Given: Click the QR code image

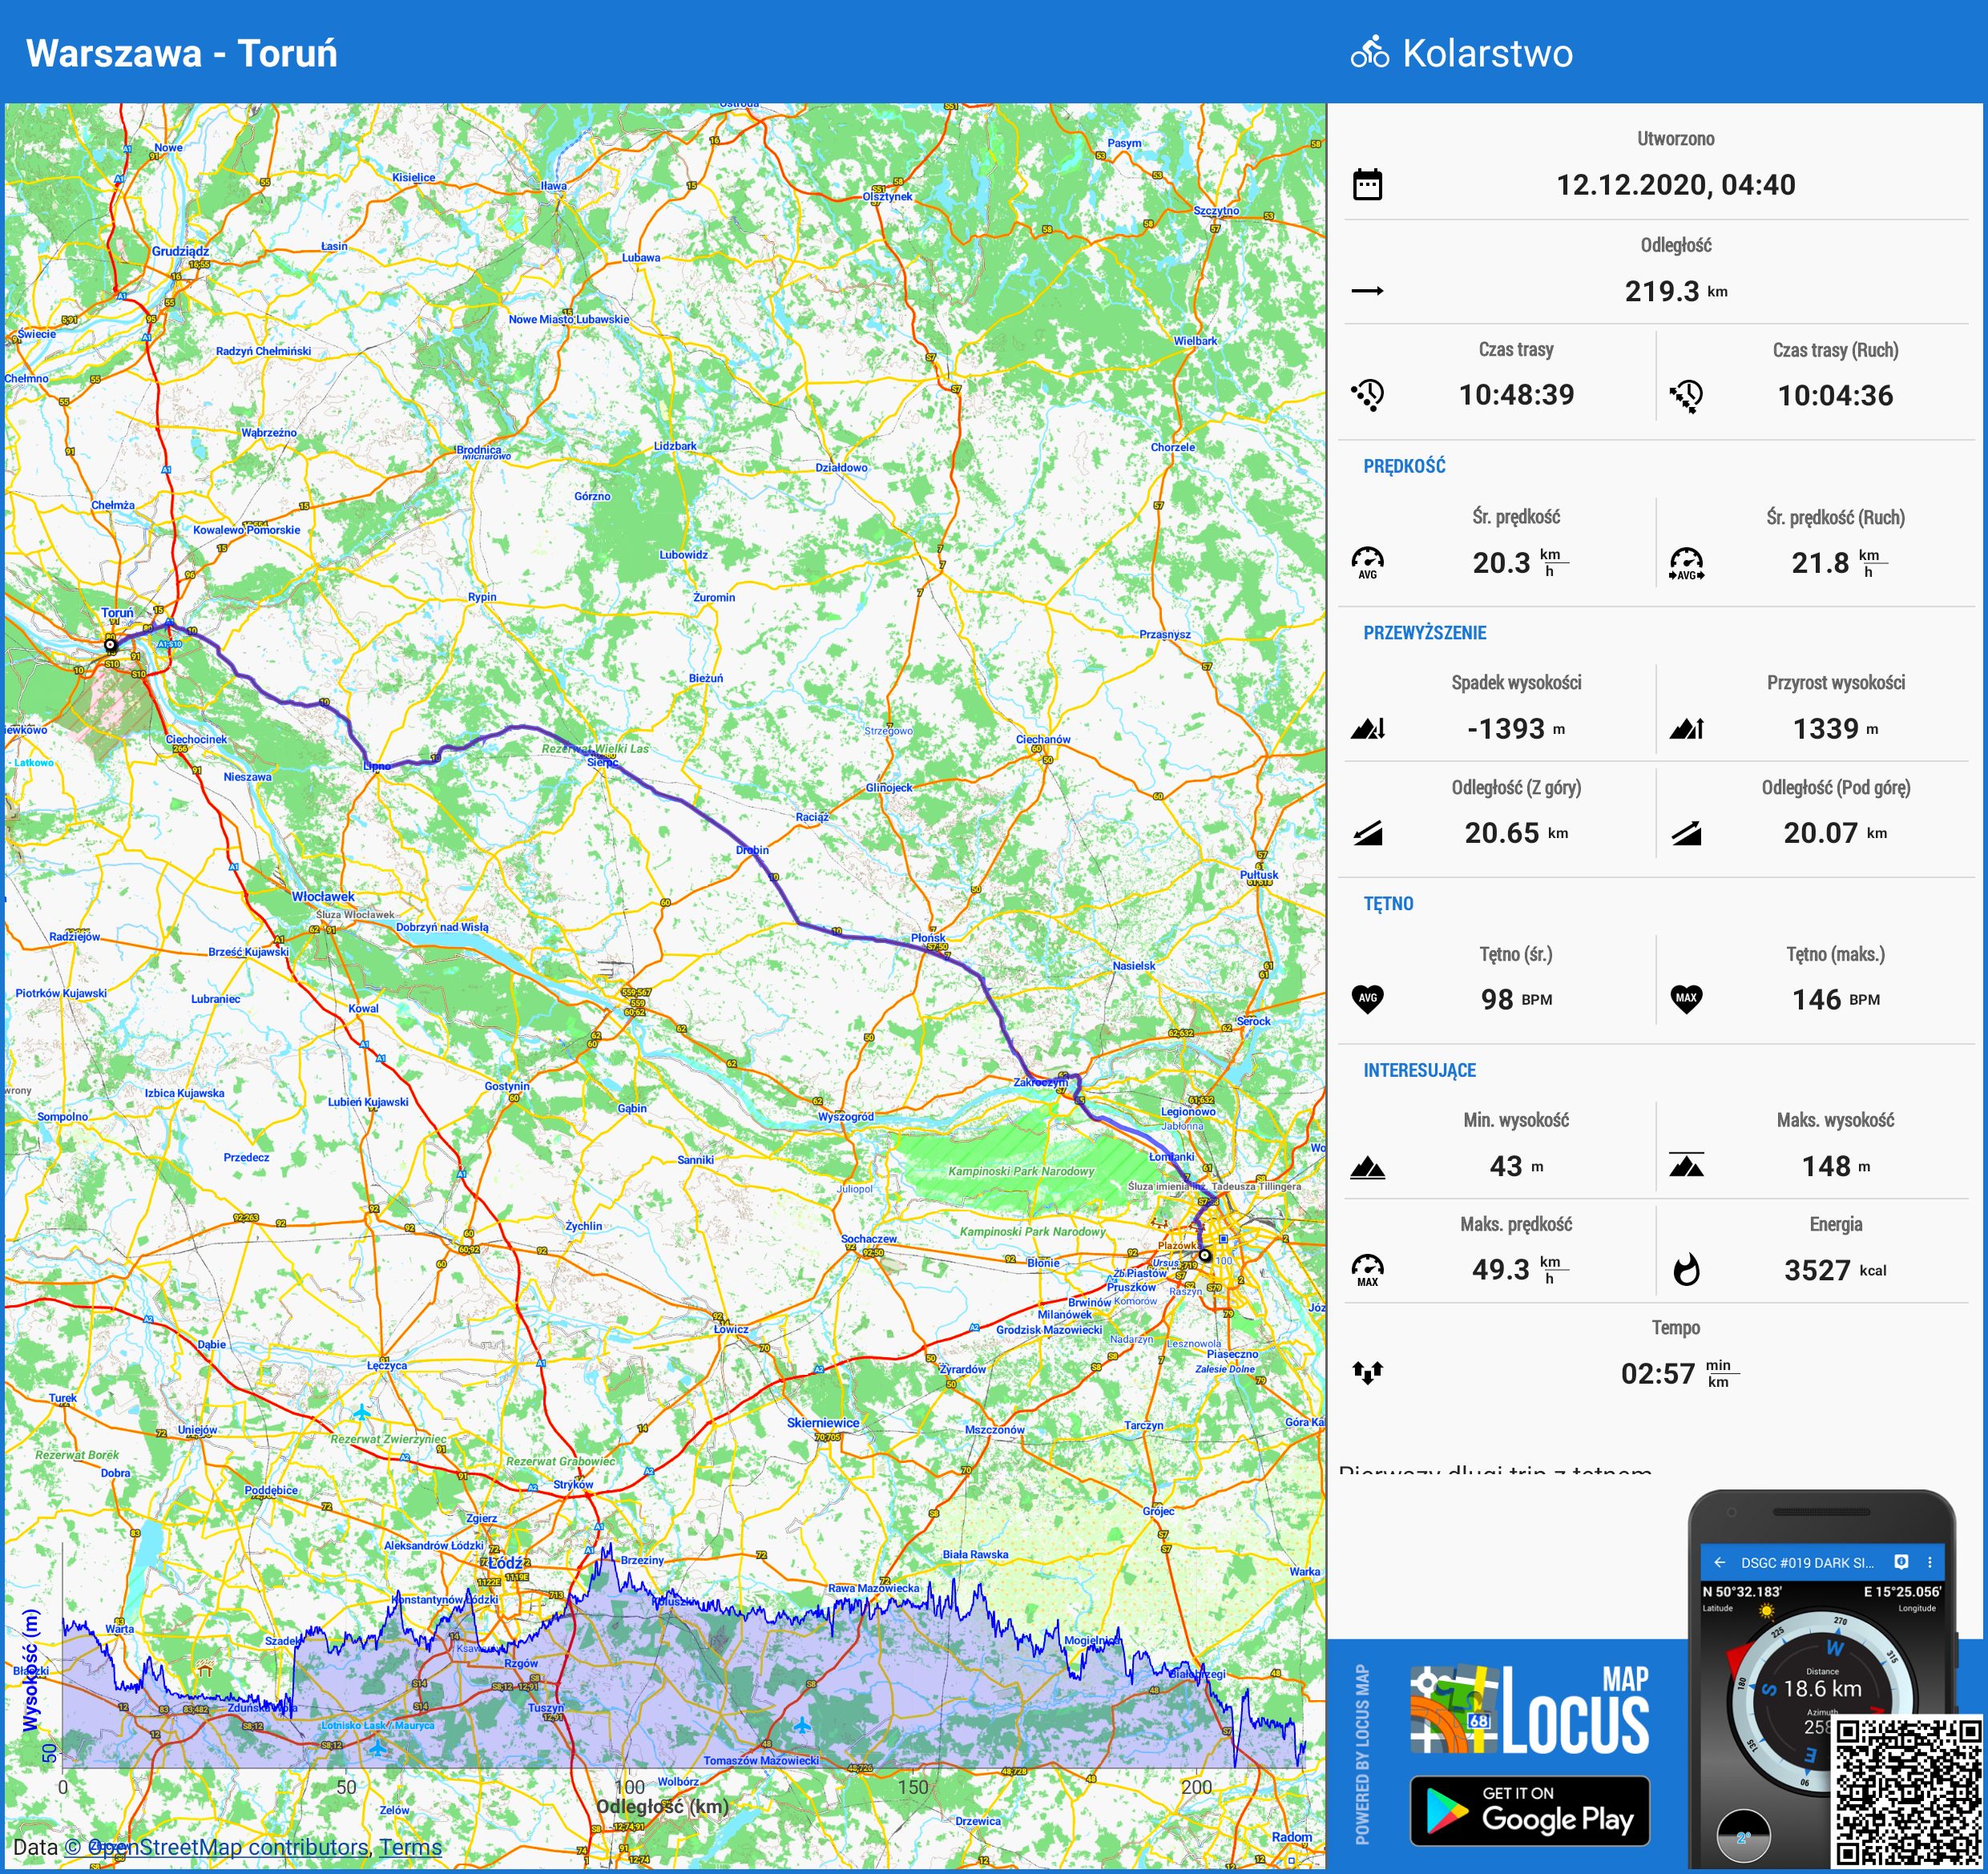Looking at the screenshot, I should [1908, 1791].
